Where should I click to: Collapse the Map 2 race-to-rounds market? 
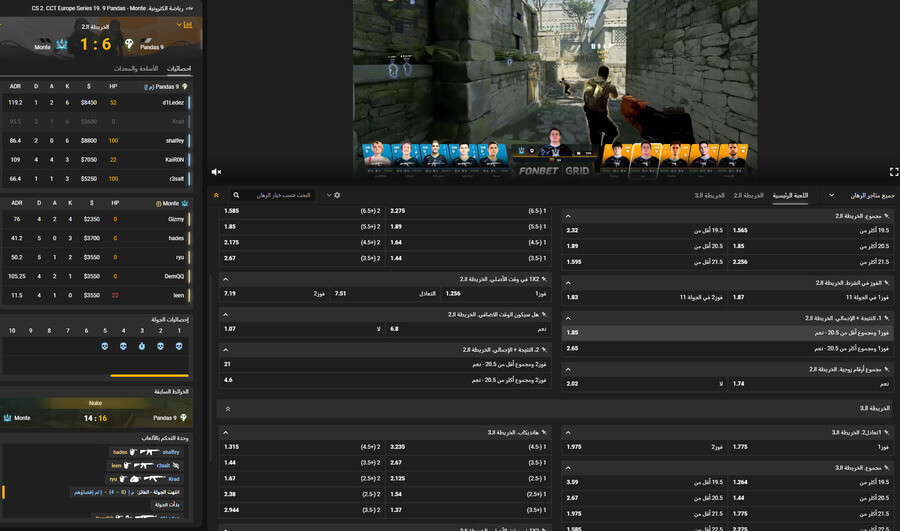click(568, 283)
